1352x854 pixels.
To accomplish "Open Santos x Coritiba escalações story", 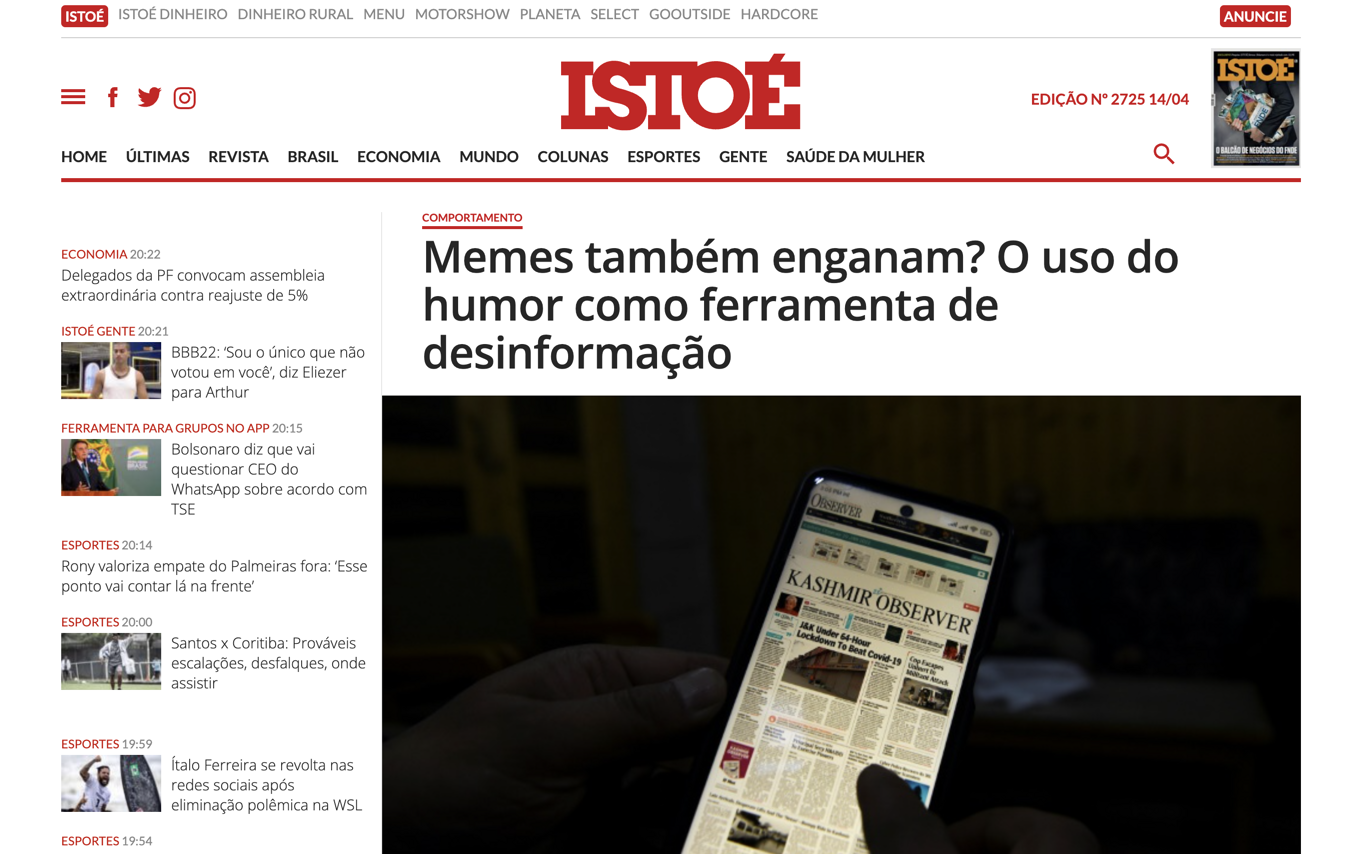I will point(268,663).
